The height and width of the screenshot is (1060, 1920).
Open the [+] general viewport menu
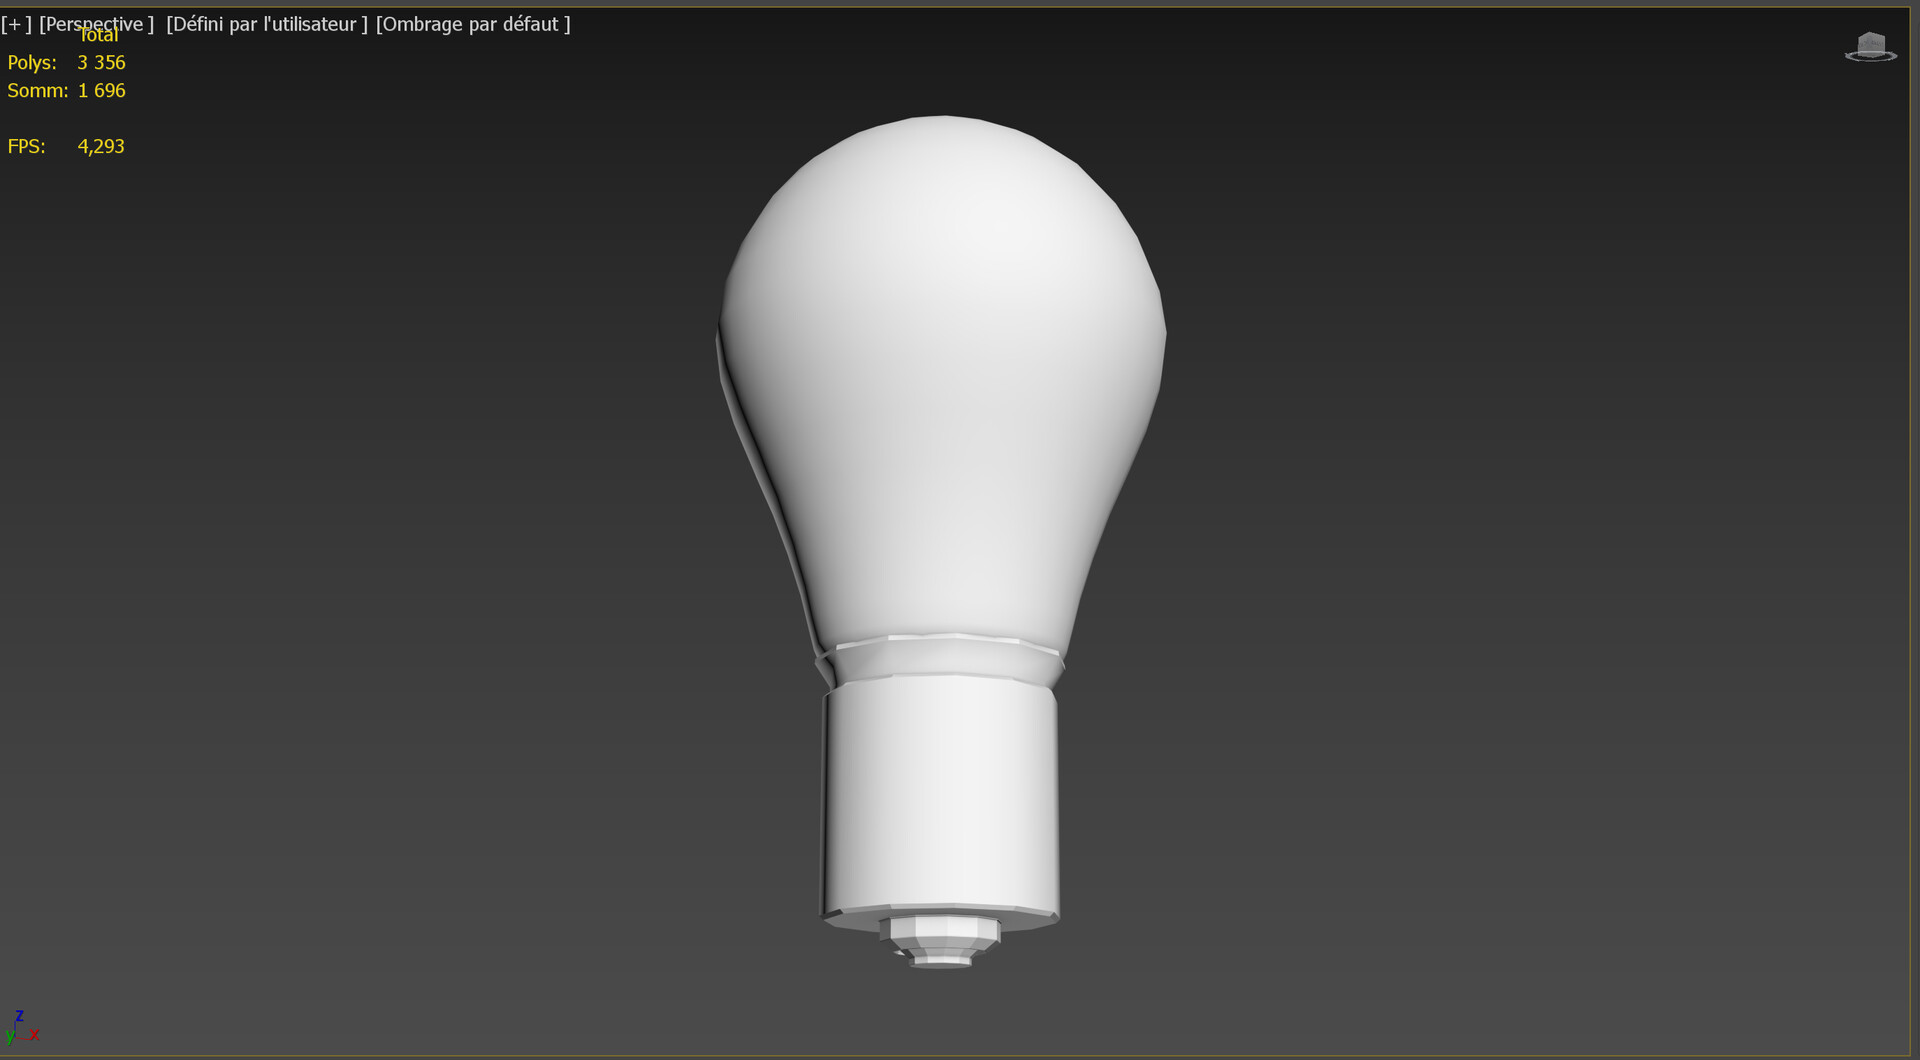click(17, 24)
